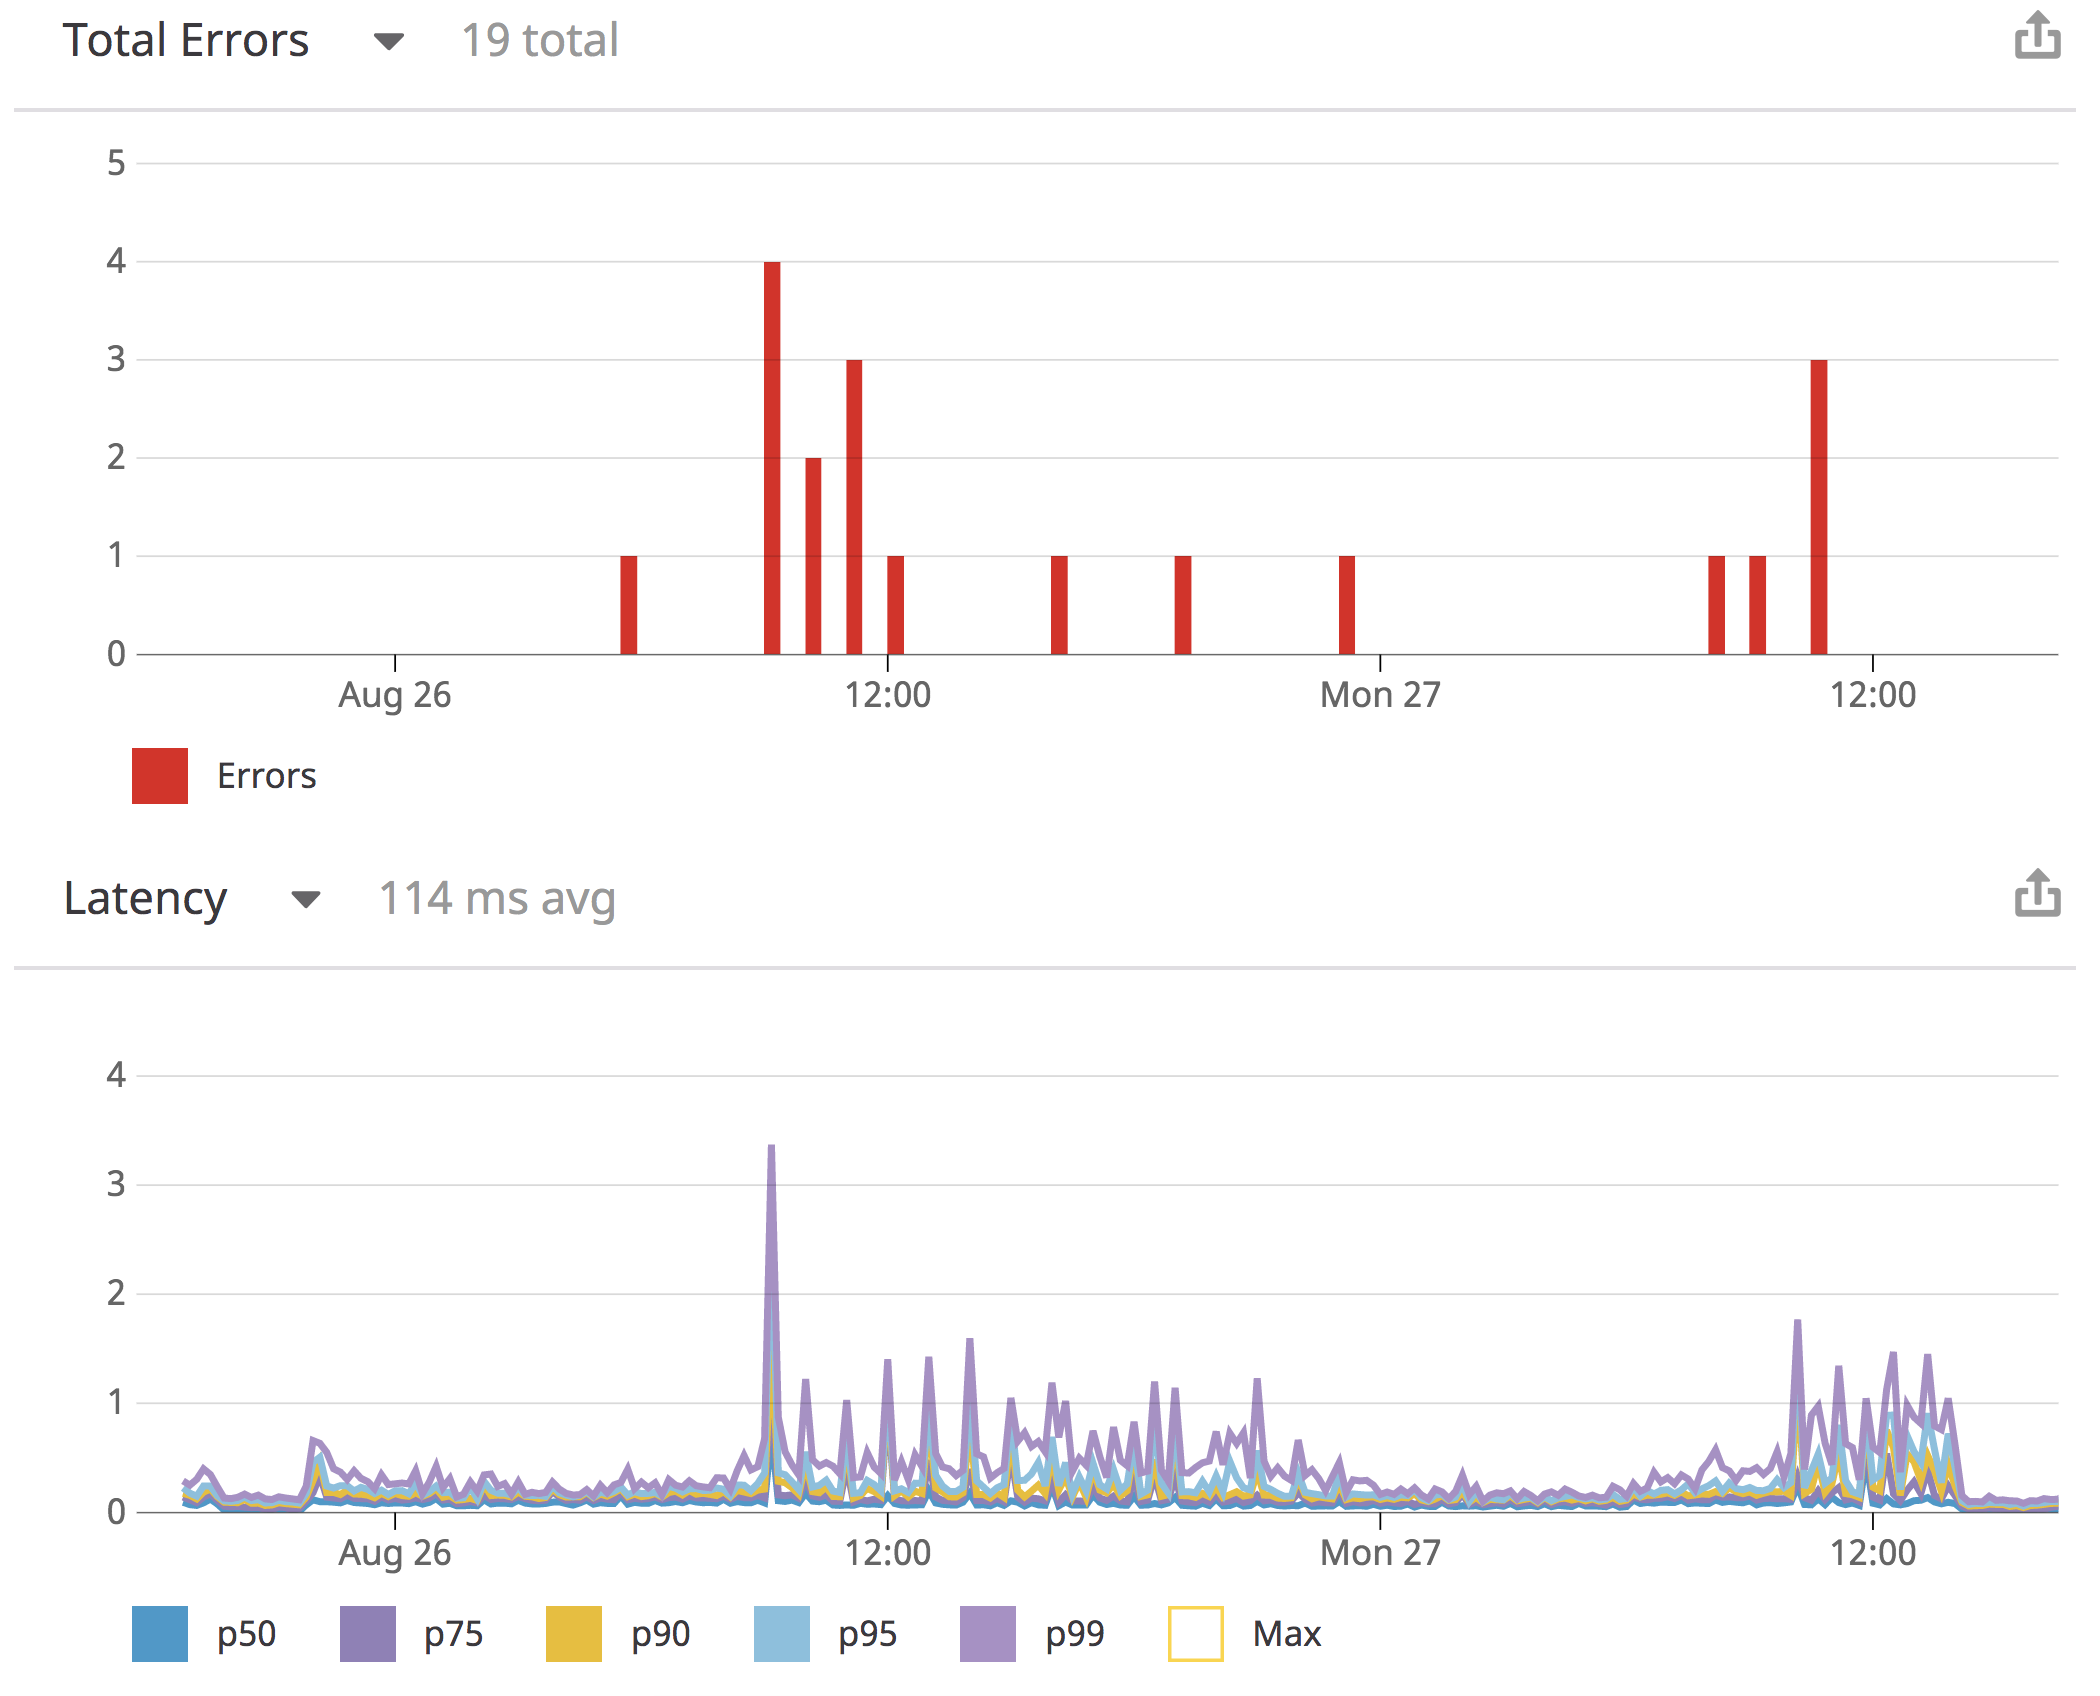Click 'Aug 26' label on the latency axis
The width and height of the screenshot is (2100, 1696).
click(395, 1553)
